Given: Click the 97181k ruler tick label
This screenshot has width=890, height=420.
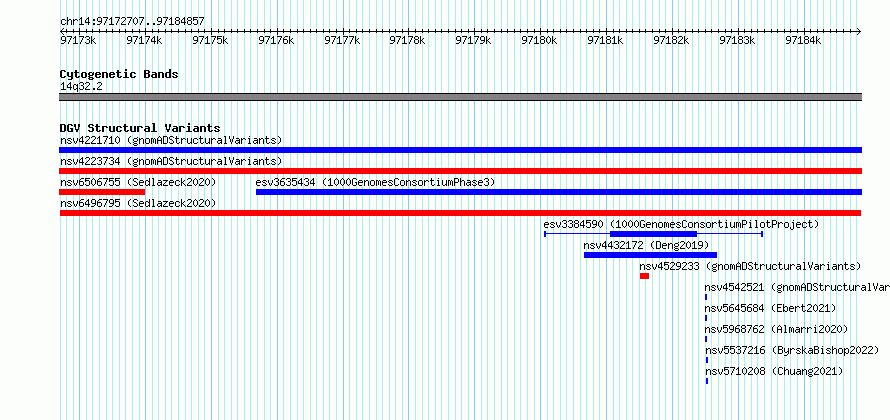Looking at the screenshot, I should pyautogui.click(x=605, y=40).
